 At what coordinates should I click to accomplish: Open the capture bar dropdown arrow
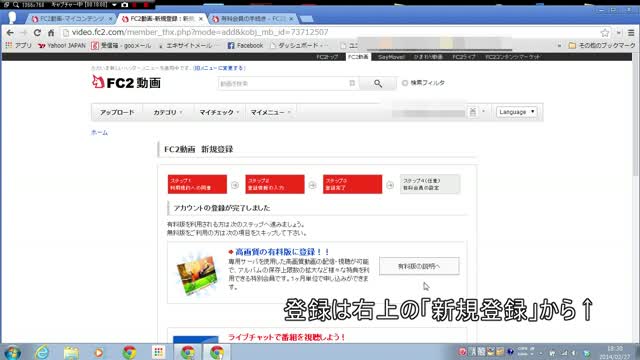click(114, 4)
